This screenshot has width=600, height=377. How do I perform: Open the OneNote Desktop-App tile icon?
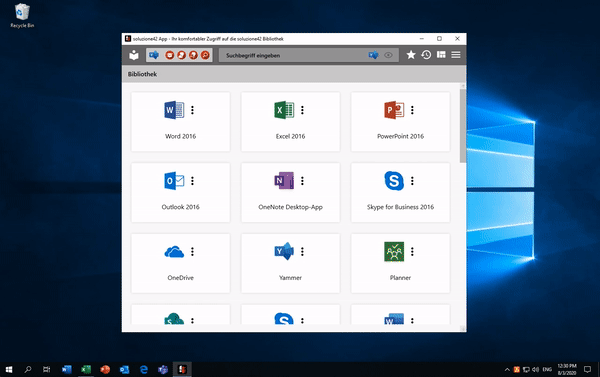pos(284,181)
